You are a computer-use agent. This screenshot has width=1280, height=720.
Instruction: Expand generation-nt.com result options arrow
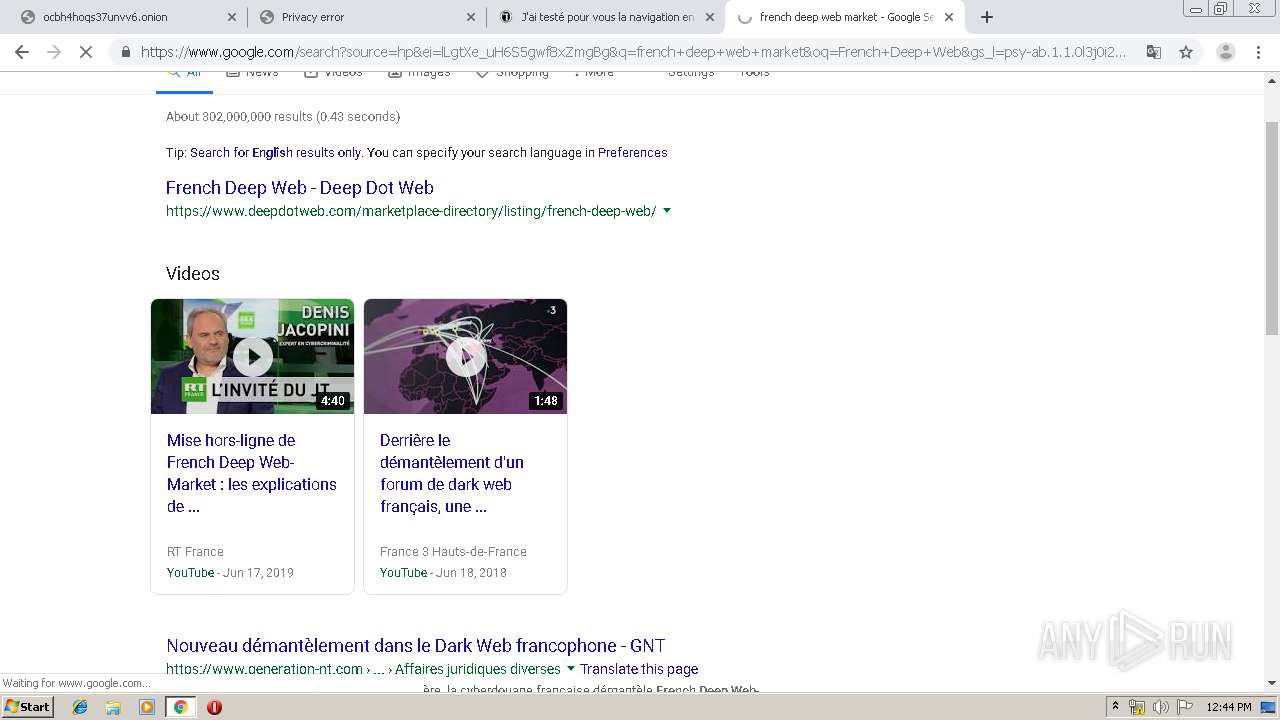pyautogui.click(x=571, y=669)
